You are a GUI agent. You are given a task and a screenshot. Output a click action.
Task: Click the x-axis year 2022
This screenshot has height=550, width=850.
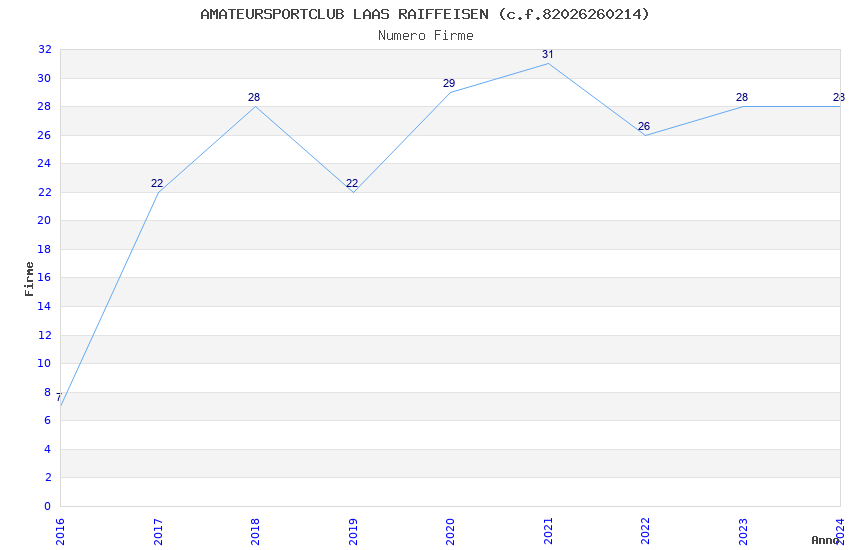[645, 532]
